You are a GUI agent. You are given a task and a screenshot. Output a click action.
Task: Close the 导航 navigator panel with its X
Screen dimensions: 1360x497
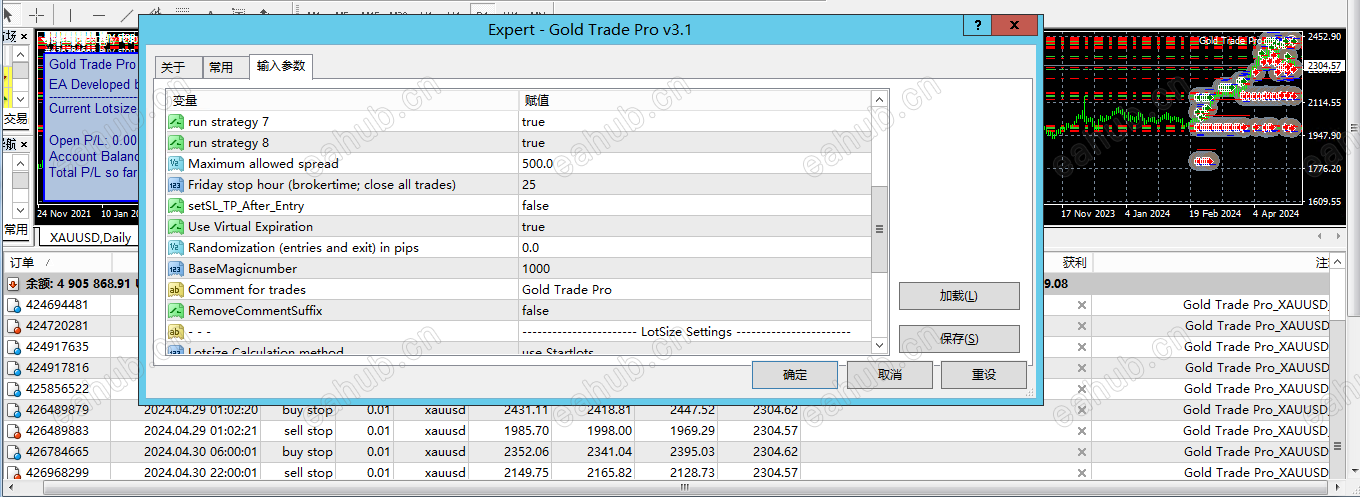24,146
